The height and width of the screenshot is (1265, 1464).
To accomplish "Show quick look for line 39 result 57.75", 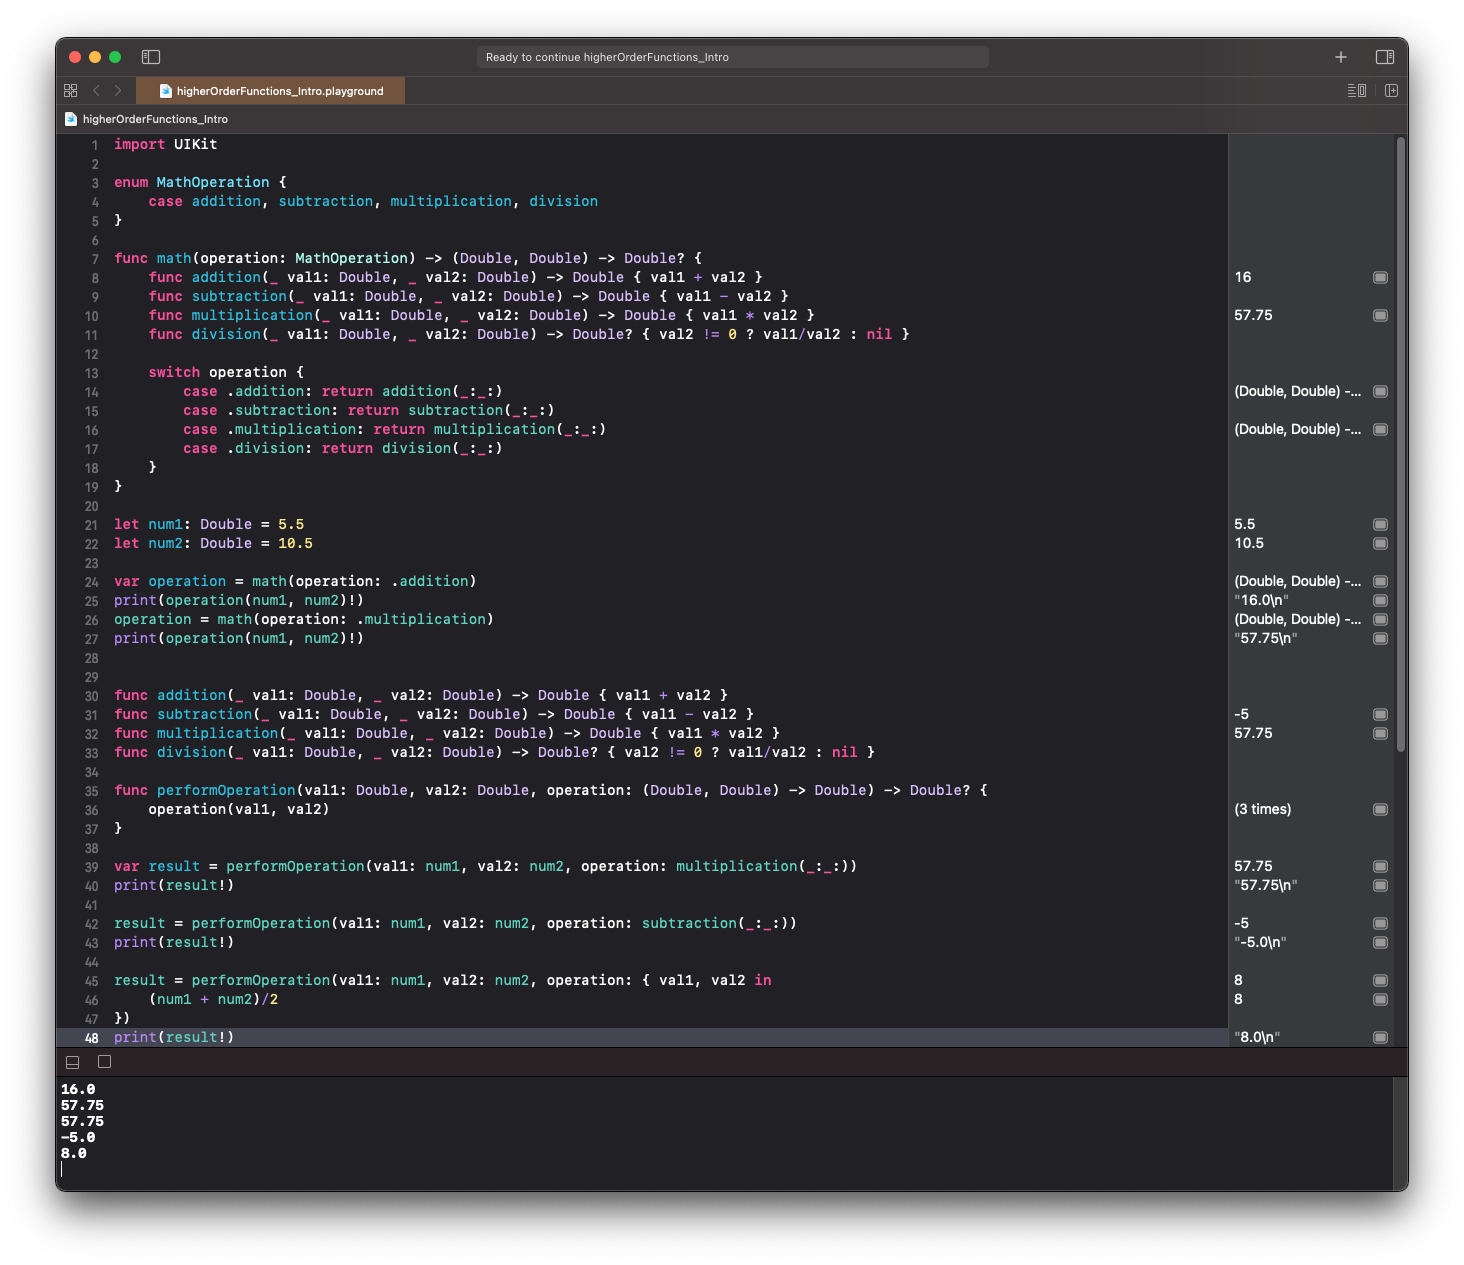I will tap(1380, 866).
